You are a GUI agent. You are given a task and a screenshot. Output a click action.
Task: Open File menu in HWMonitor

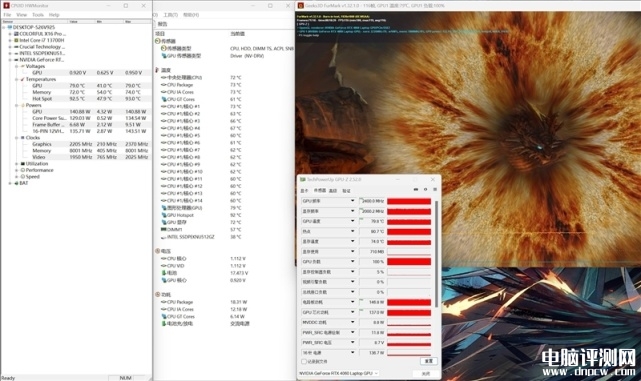click(x=7, y=15)
